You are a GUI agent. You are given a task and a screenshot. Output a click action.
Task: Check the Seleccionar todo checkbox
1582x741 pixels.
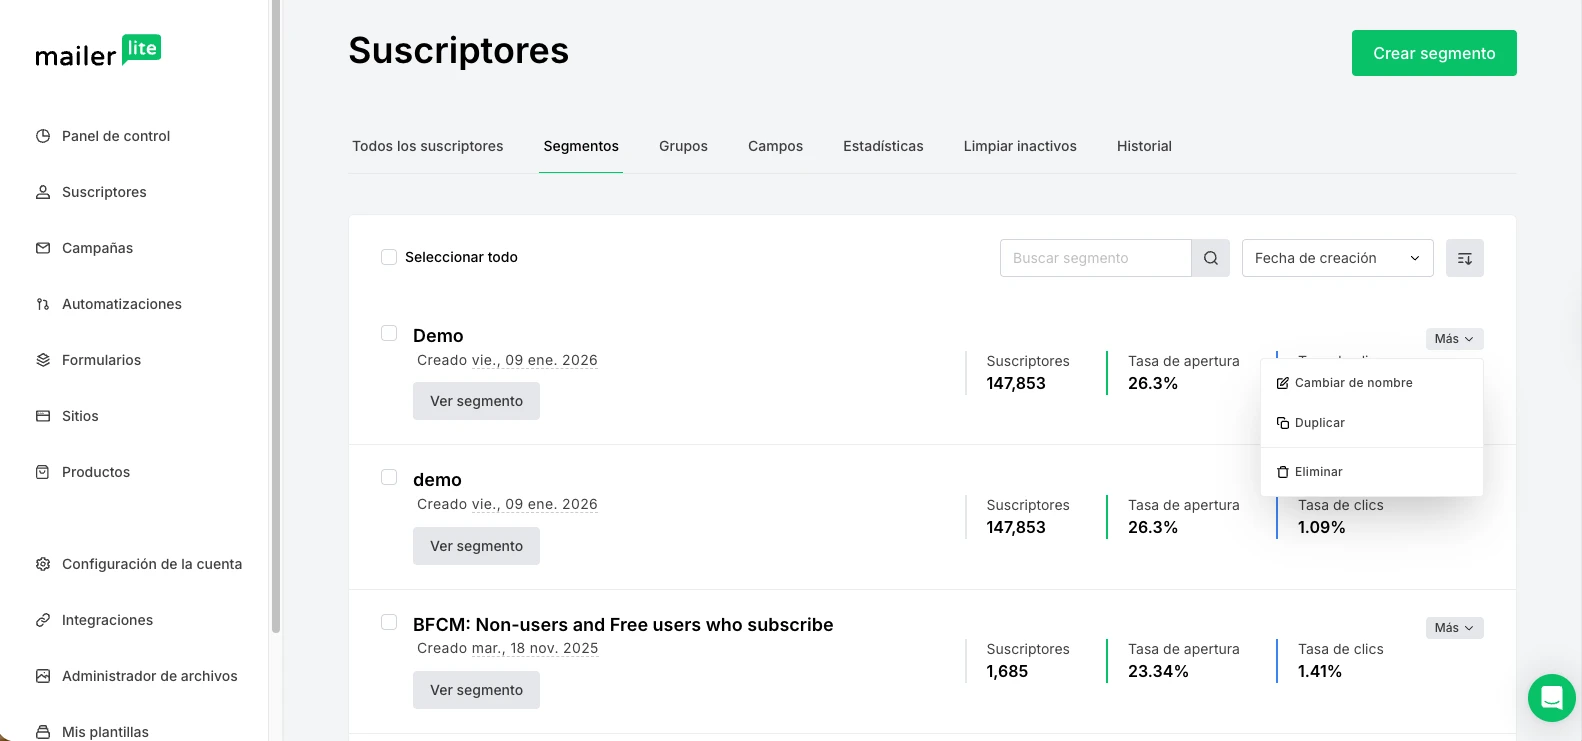click(389, 257)
